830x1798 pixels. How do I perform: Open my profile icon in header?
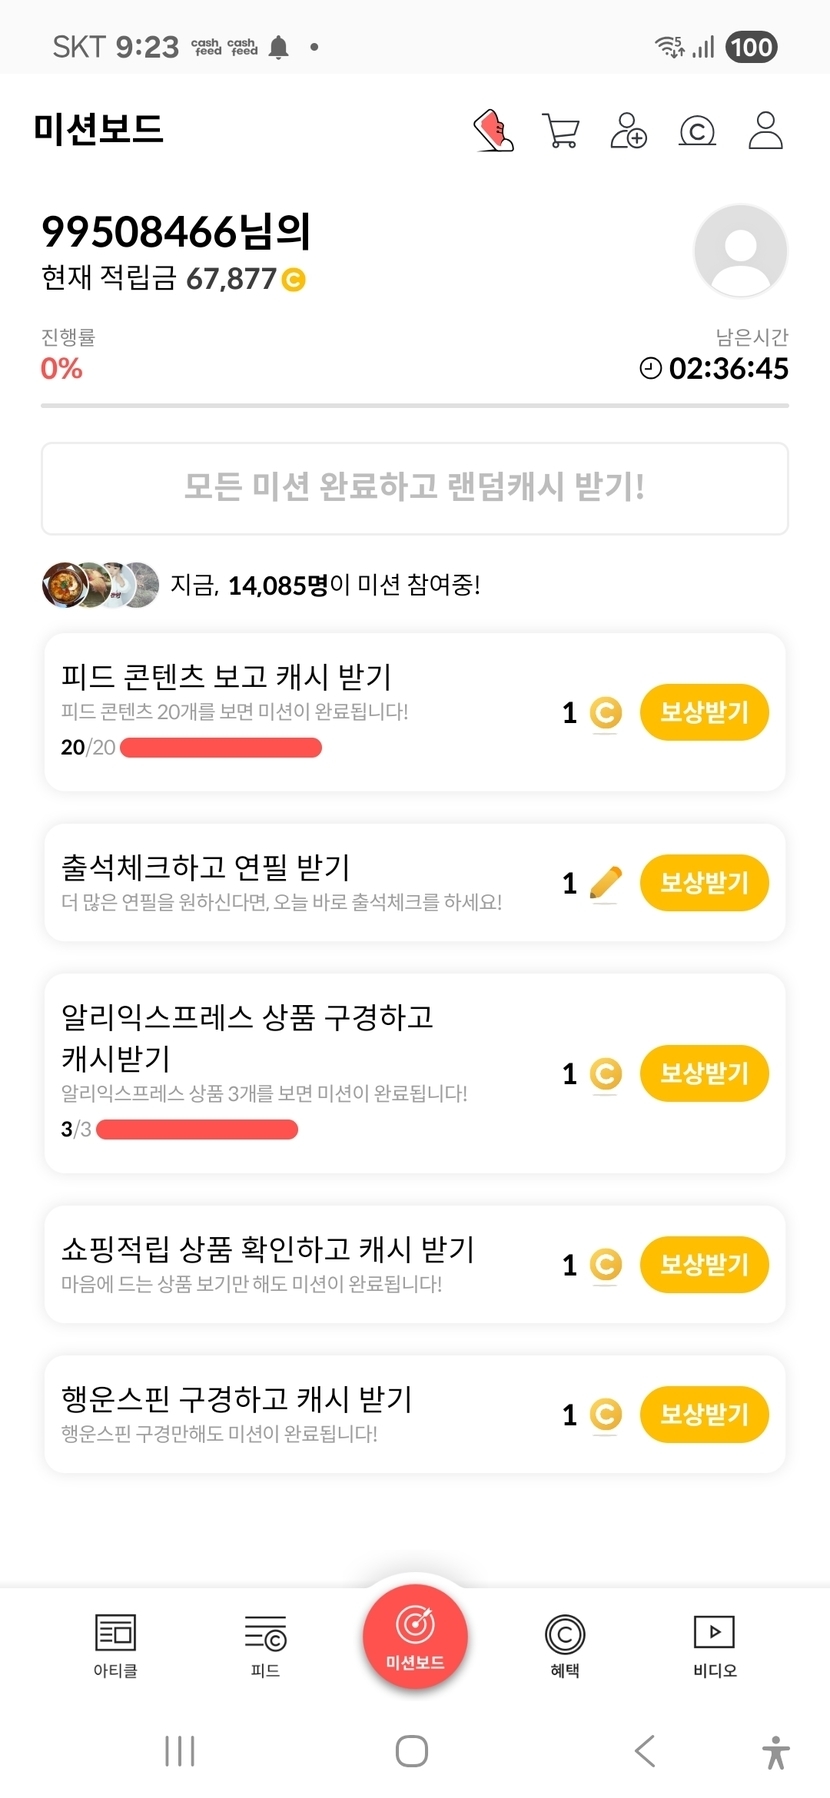click(765, 131)
